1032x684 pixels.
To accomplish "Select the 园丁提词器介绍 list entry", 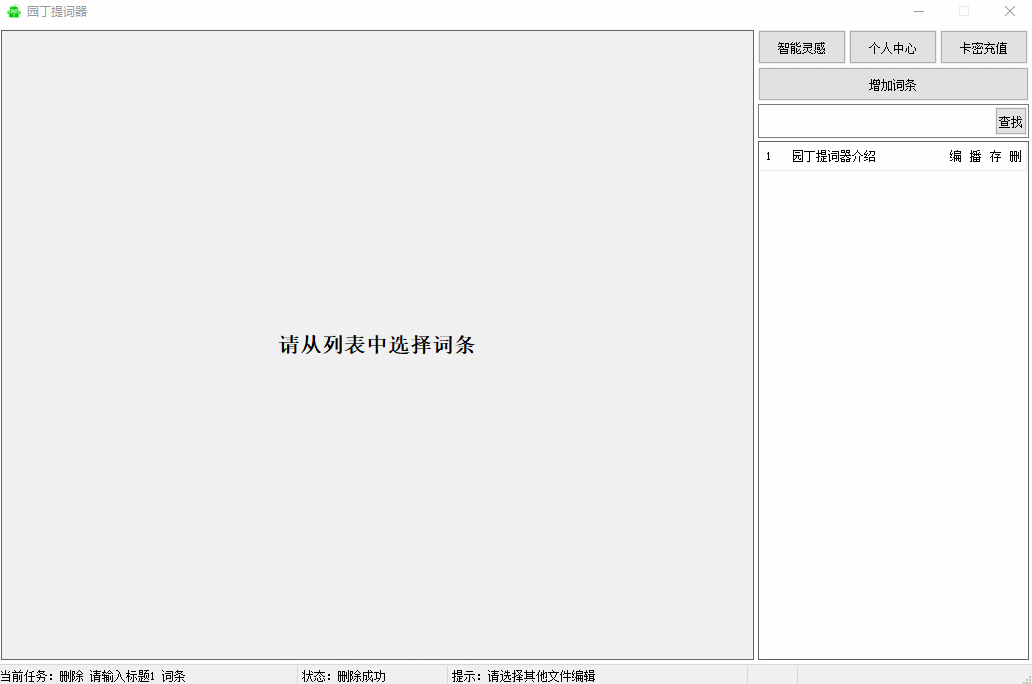I will click(834, 156).
